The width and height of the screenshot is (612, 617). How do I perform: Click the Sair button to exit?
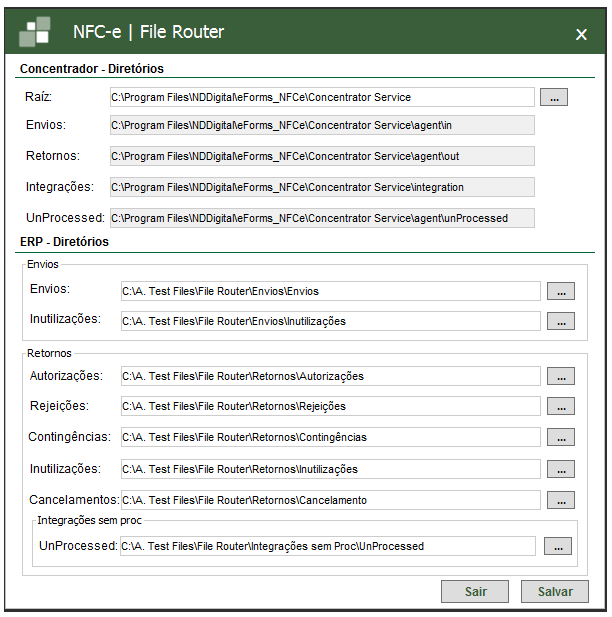(475, 591)
